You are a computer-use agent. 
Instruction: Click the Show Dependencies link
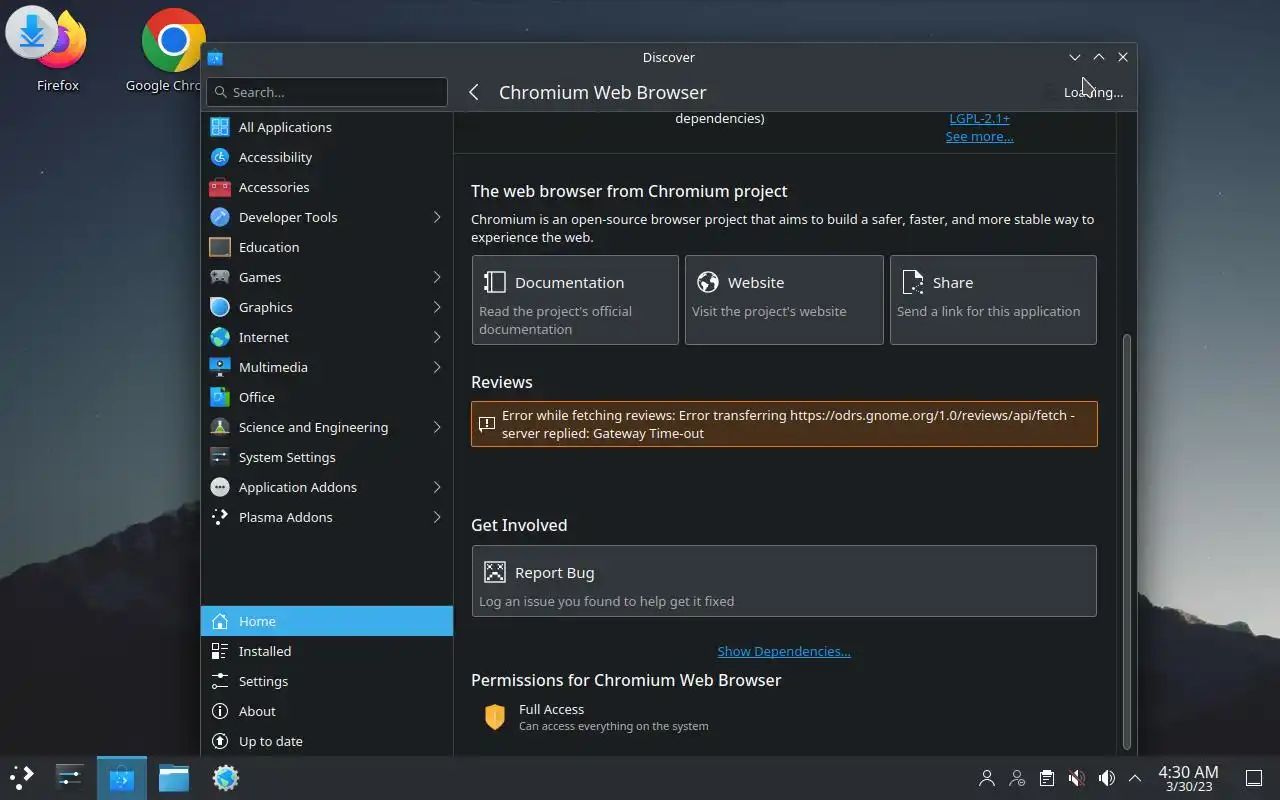784,651
